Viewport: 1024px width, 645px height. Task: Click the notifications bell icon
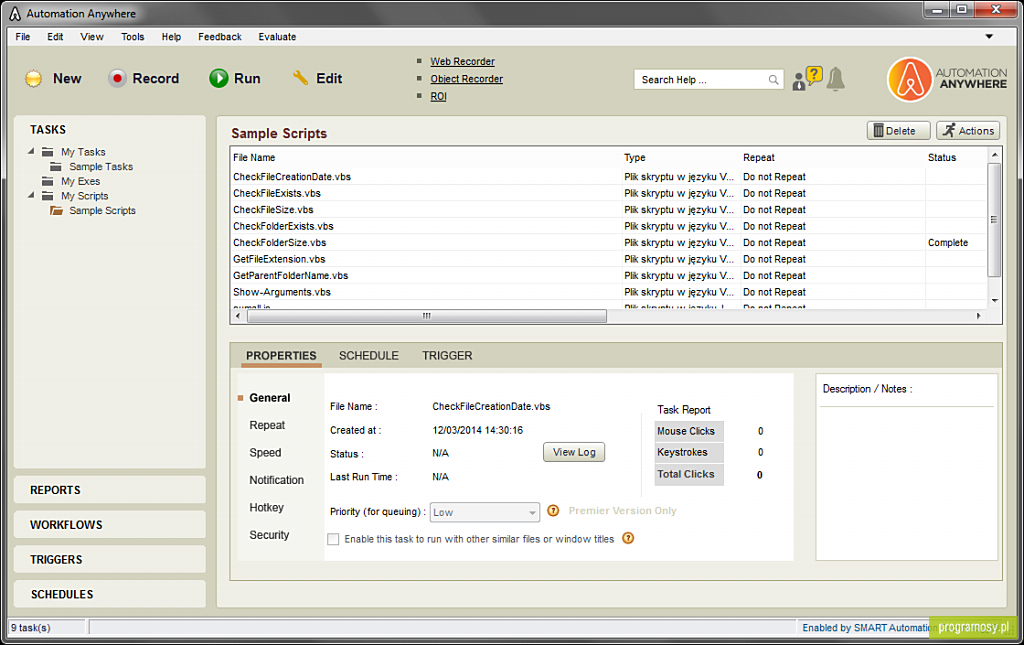[836, 79]
